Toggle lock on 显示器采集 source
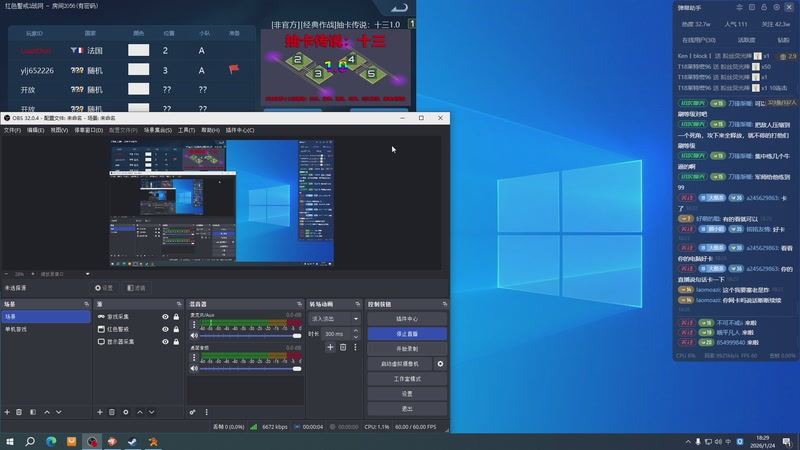800x450 pixels. coord(176,342)
